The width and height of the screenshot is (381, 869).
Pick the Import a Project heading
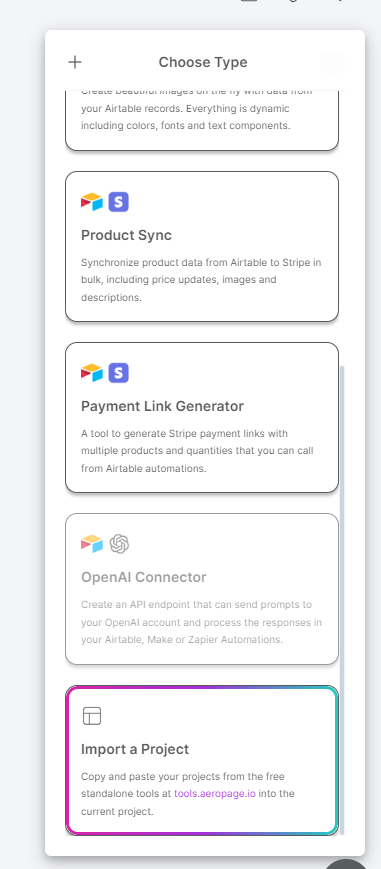click(x=135, y=749)
